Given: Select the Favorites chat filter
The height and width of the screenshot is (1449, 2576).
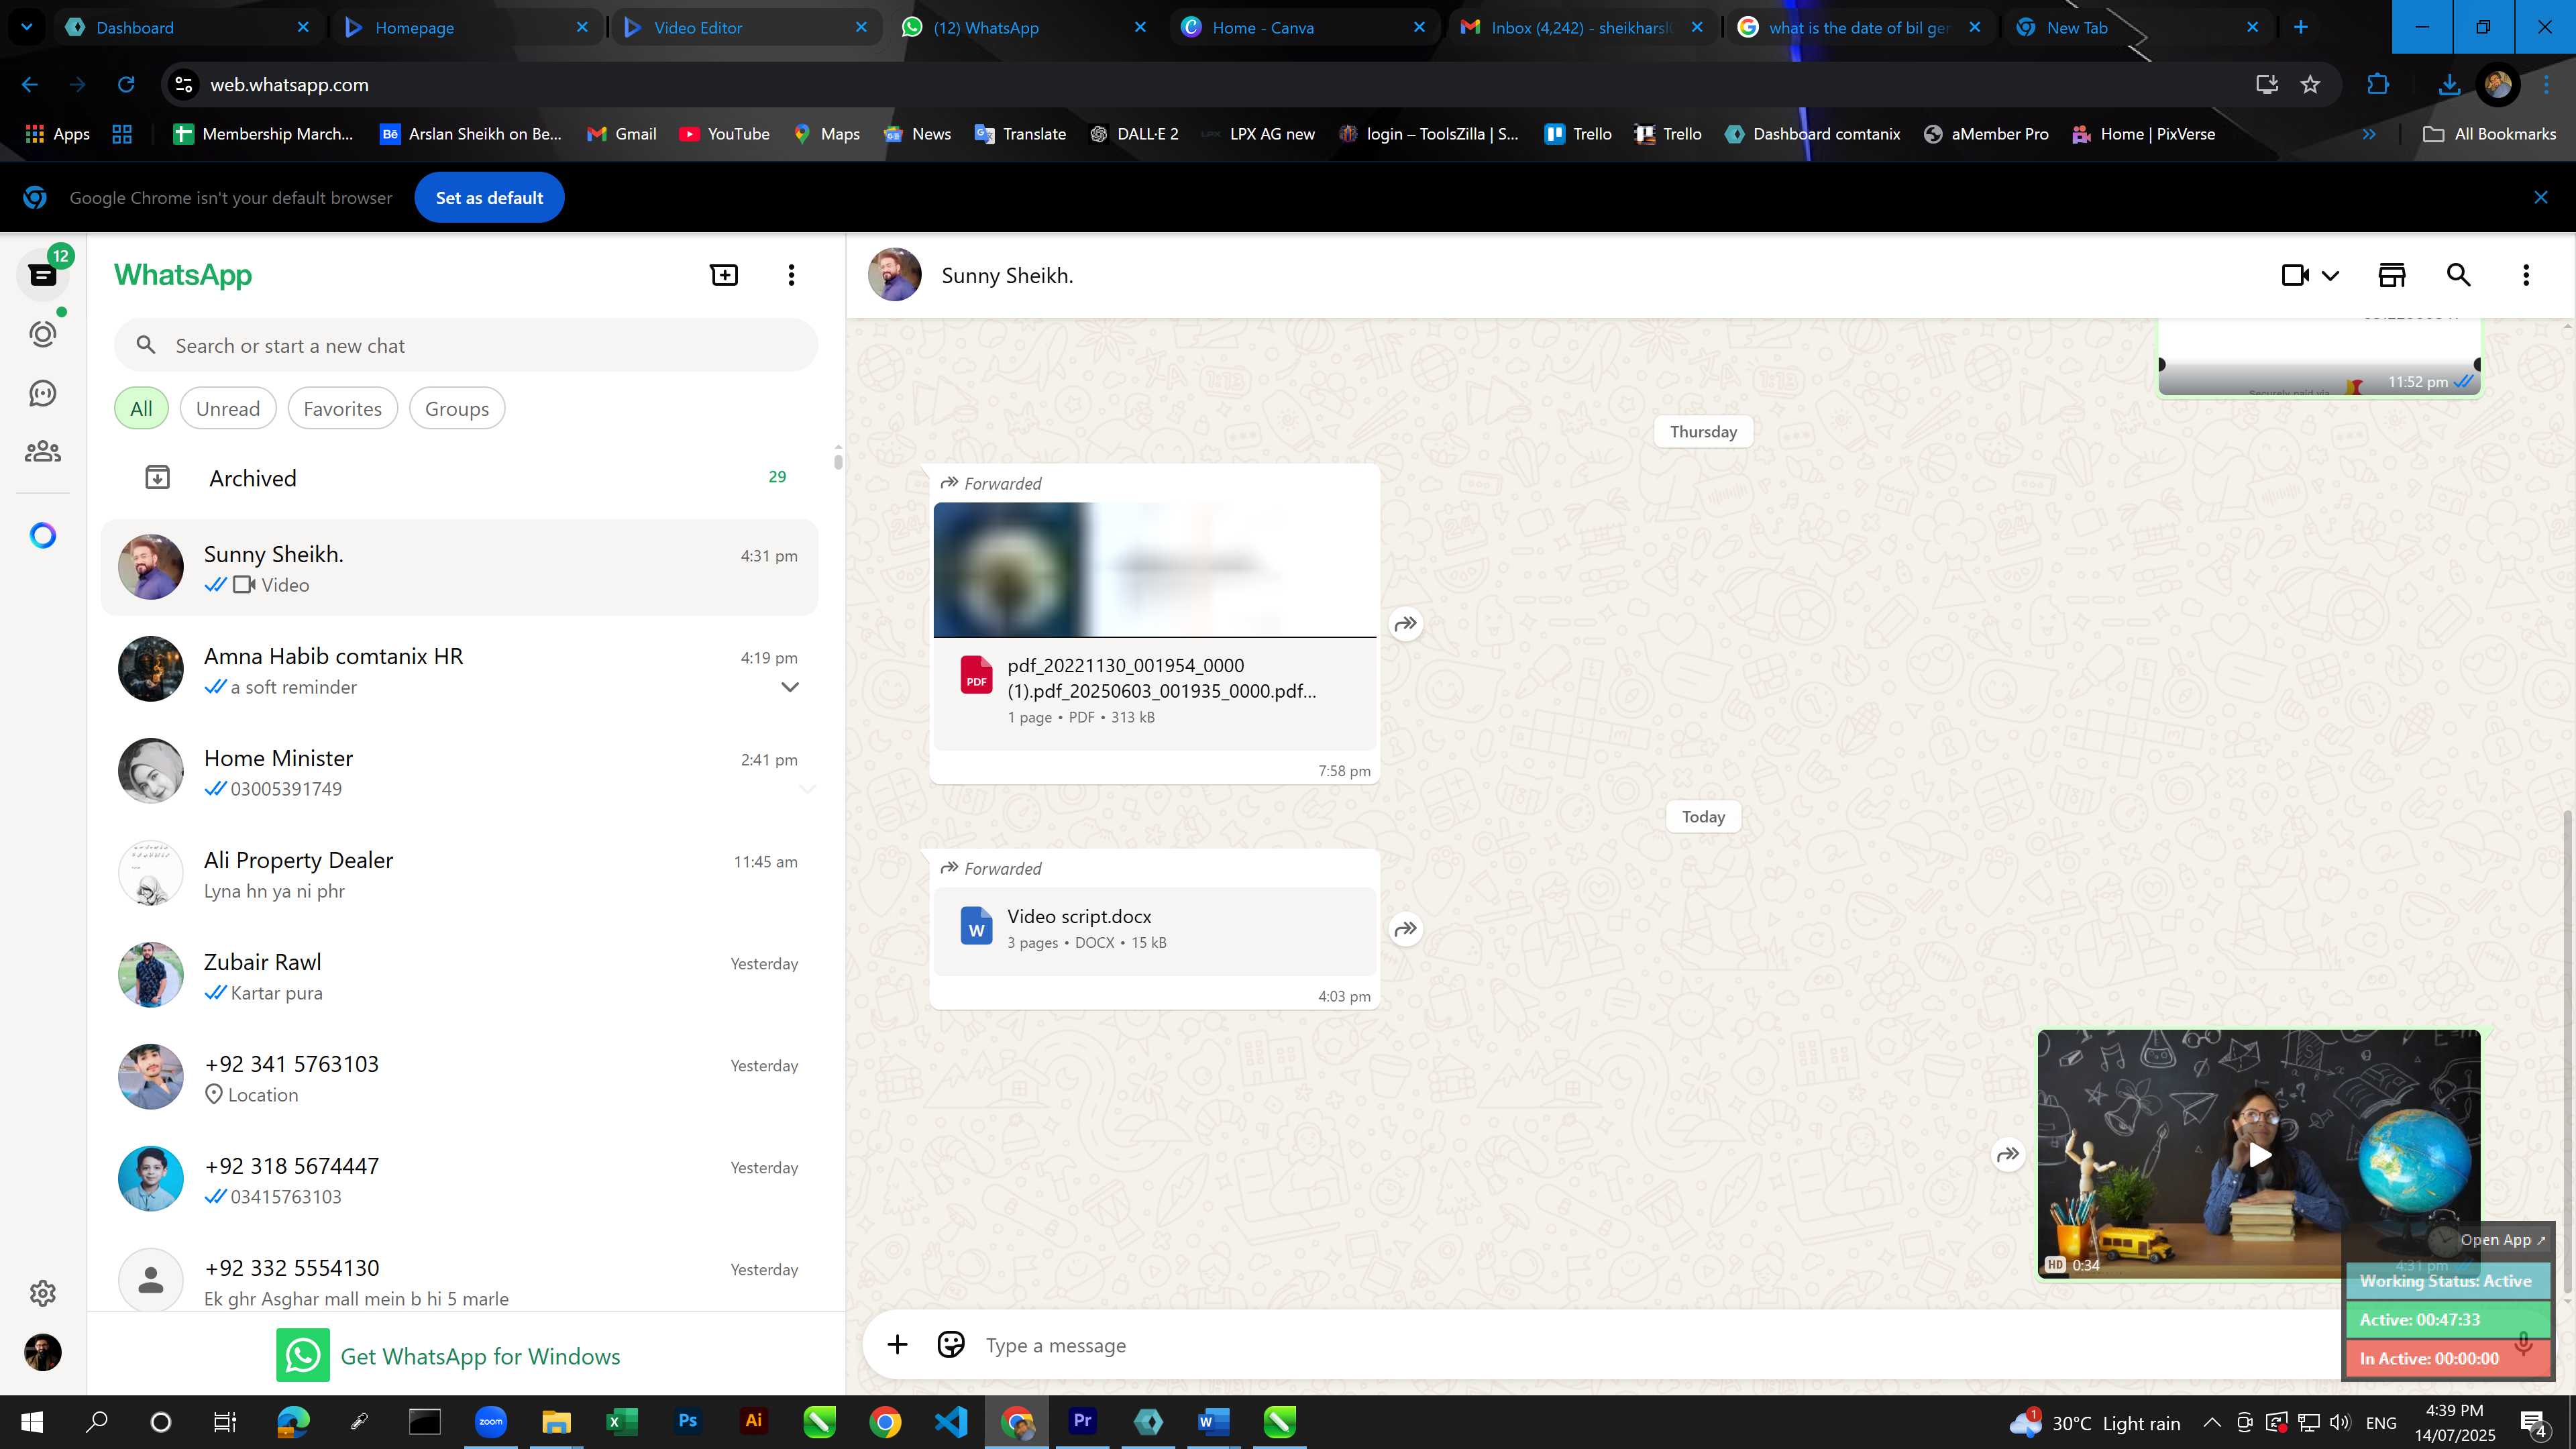Looking at the screenshot, I should pyautogui.click(x=342, y=409).
